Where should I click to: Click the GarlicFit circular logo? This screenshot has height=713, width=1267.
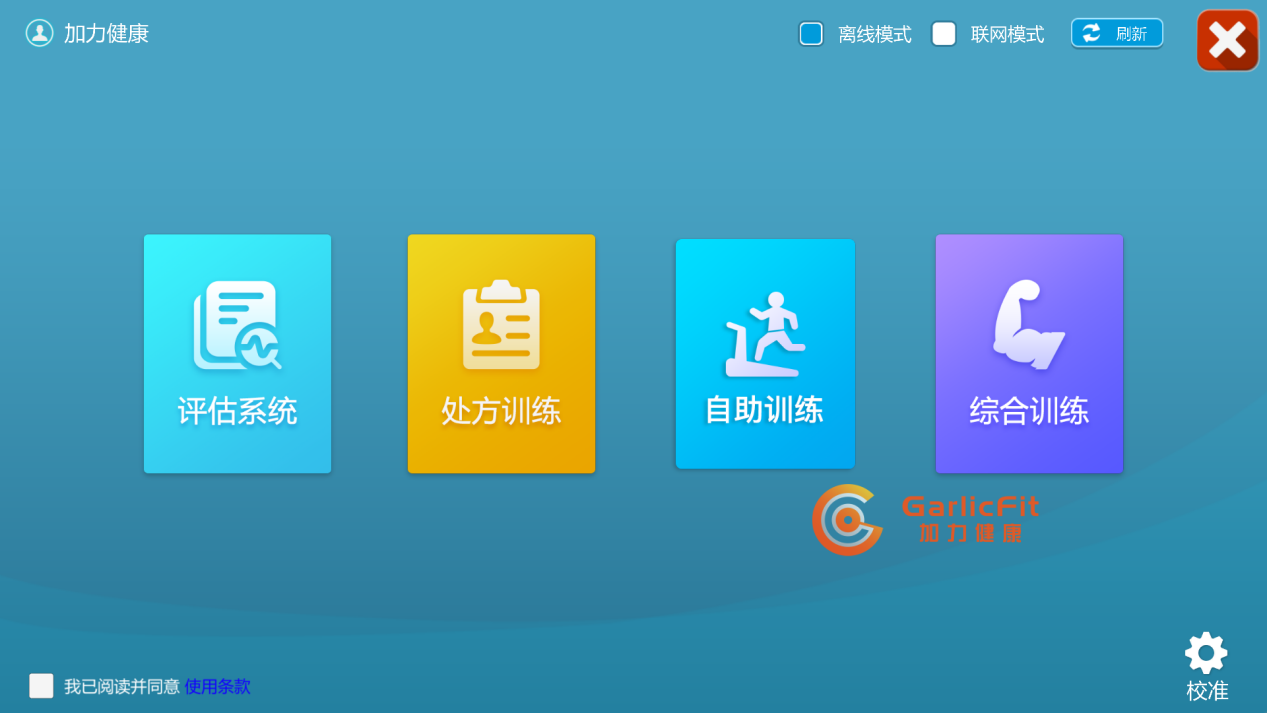(847, 520)
